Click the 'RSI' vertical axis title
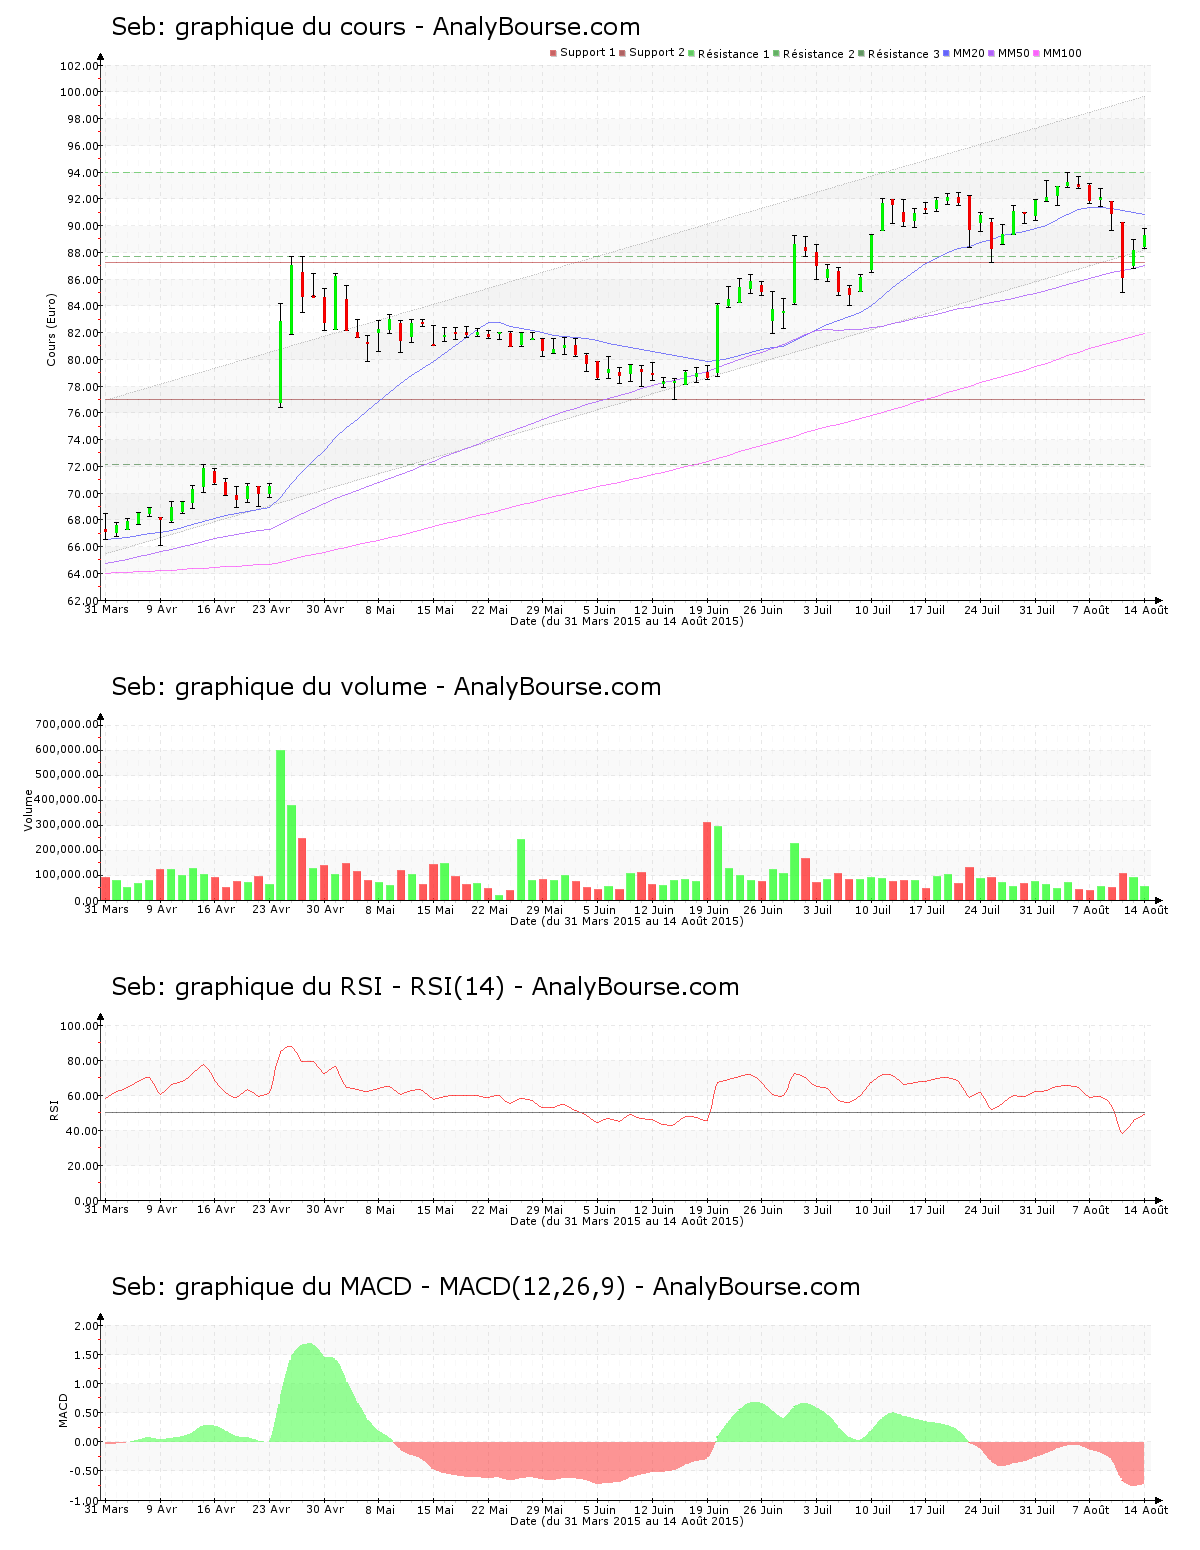Screen dimensions: 1200x1550 tap(54, 1109)
